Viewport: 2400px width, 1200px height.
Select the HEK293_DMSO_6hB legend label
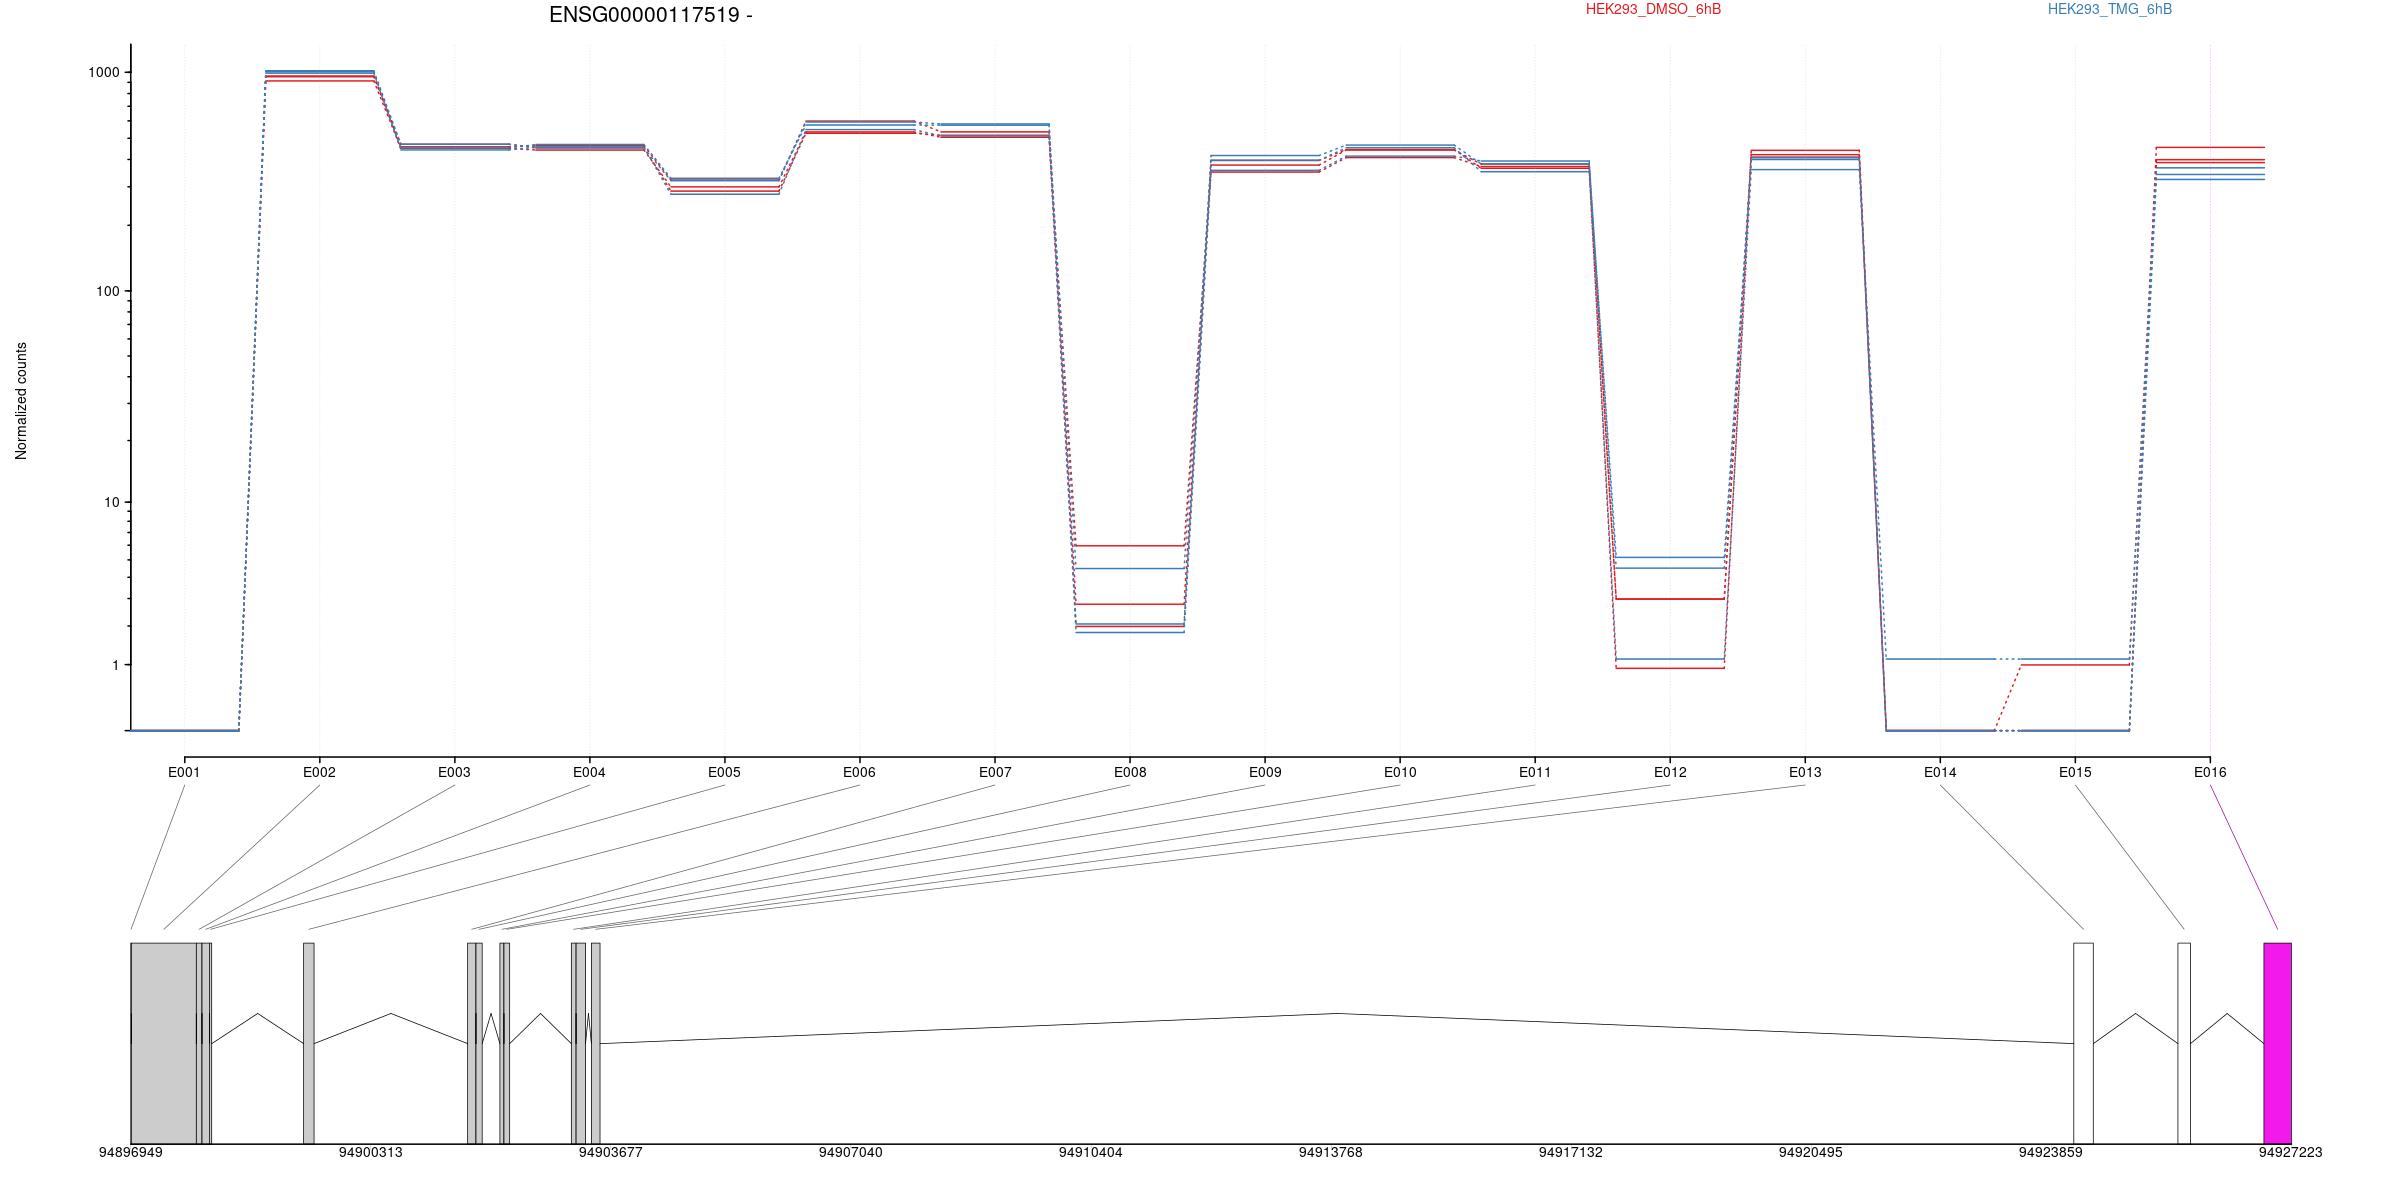[x=1653, y=9]
